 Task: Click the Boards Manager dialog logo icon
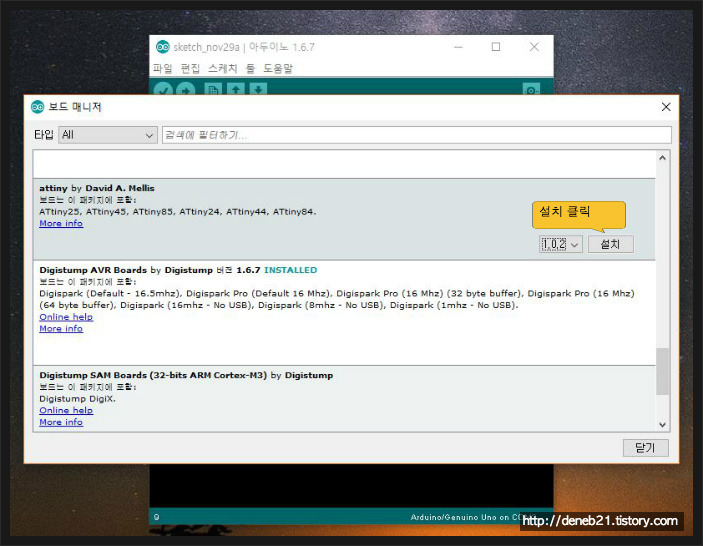coord(37,107)
